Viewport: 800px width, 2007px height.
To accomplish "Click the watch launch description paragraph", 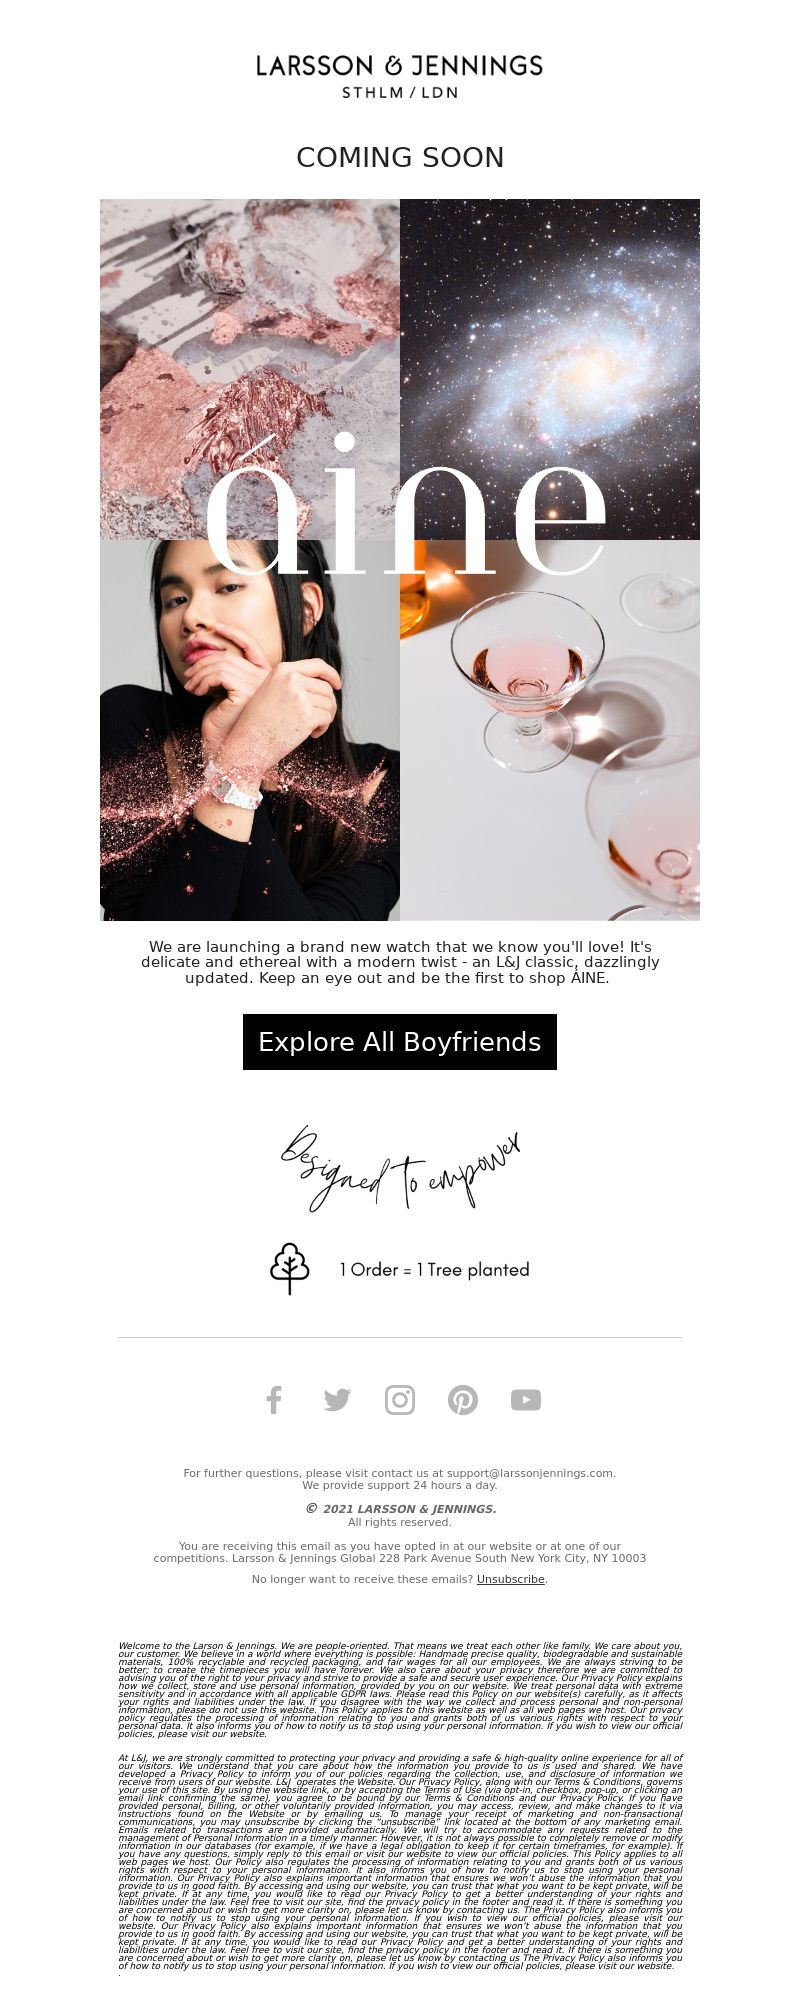I will [x=400, y=962].
